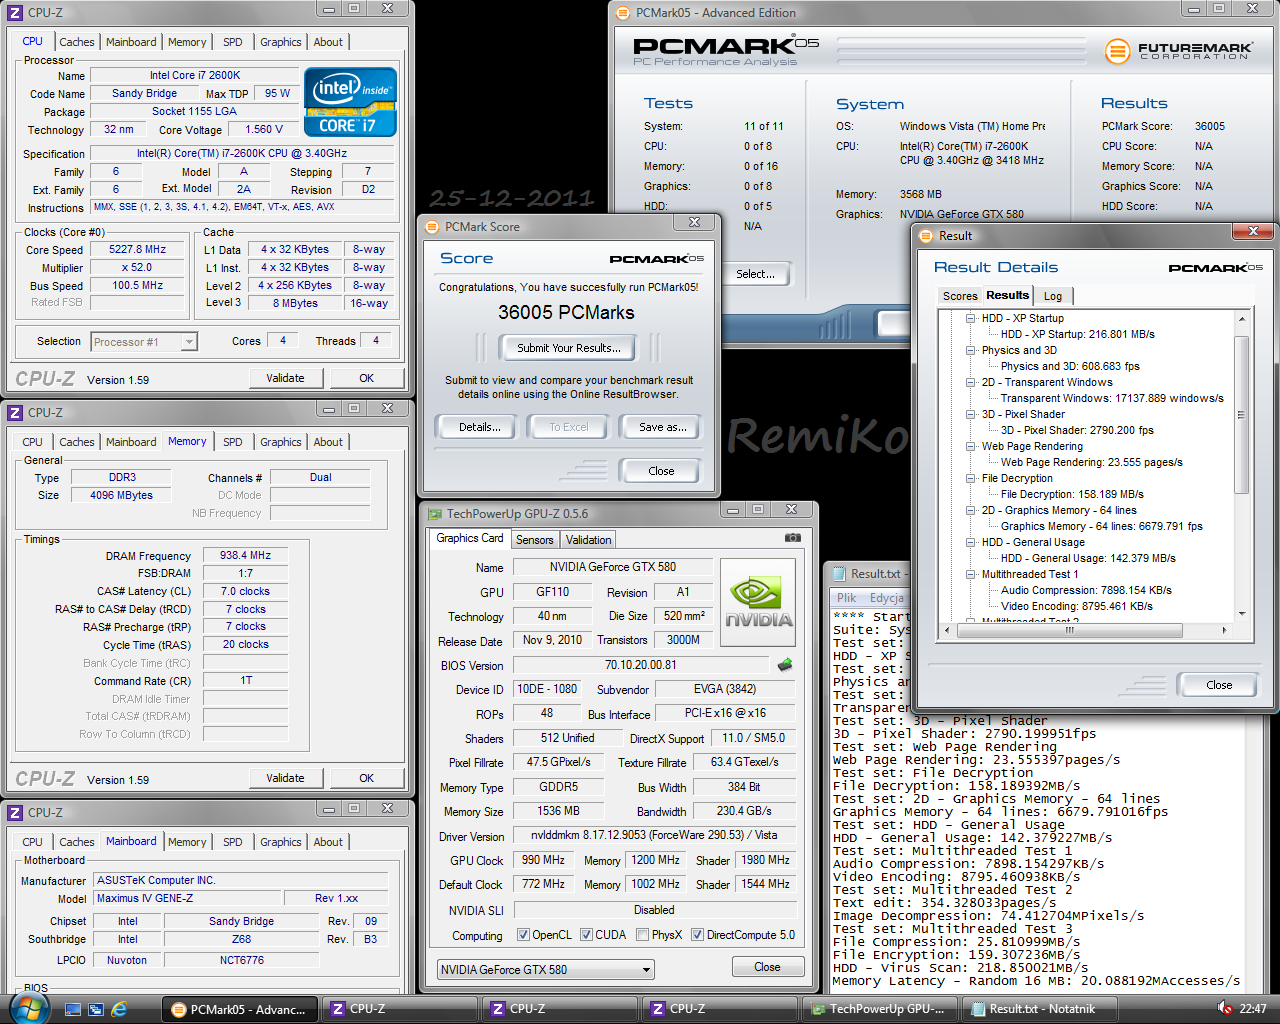The height and width of the screenshot is (1024, 1280).
Task: Open the Log tab in Result dialog
Action: [x=1053, y=296]
